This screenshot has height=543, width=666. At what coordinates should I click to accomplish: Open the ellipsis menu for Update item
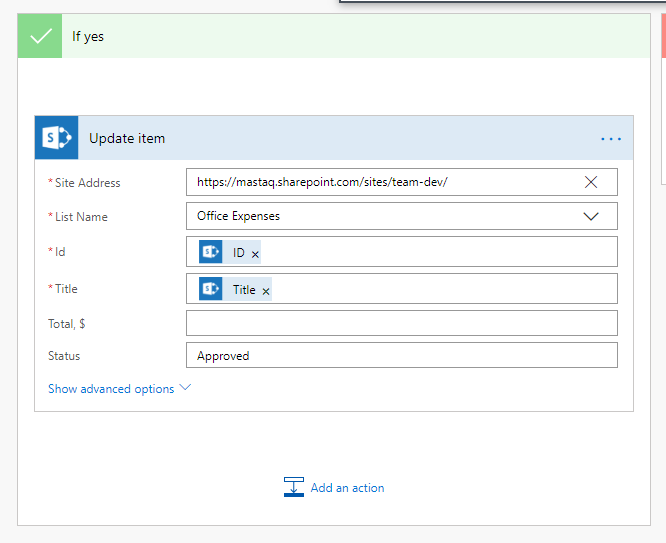(x=611, y=139)
